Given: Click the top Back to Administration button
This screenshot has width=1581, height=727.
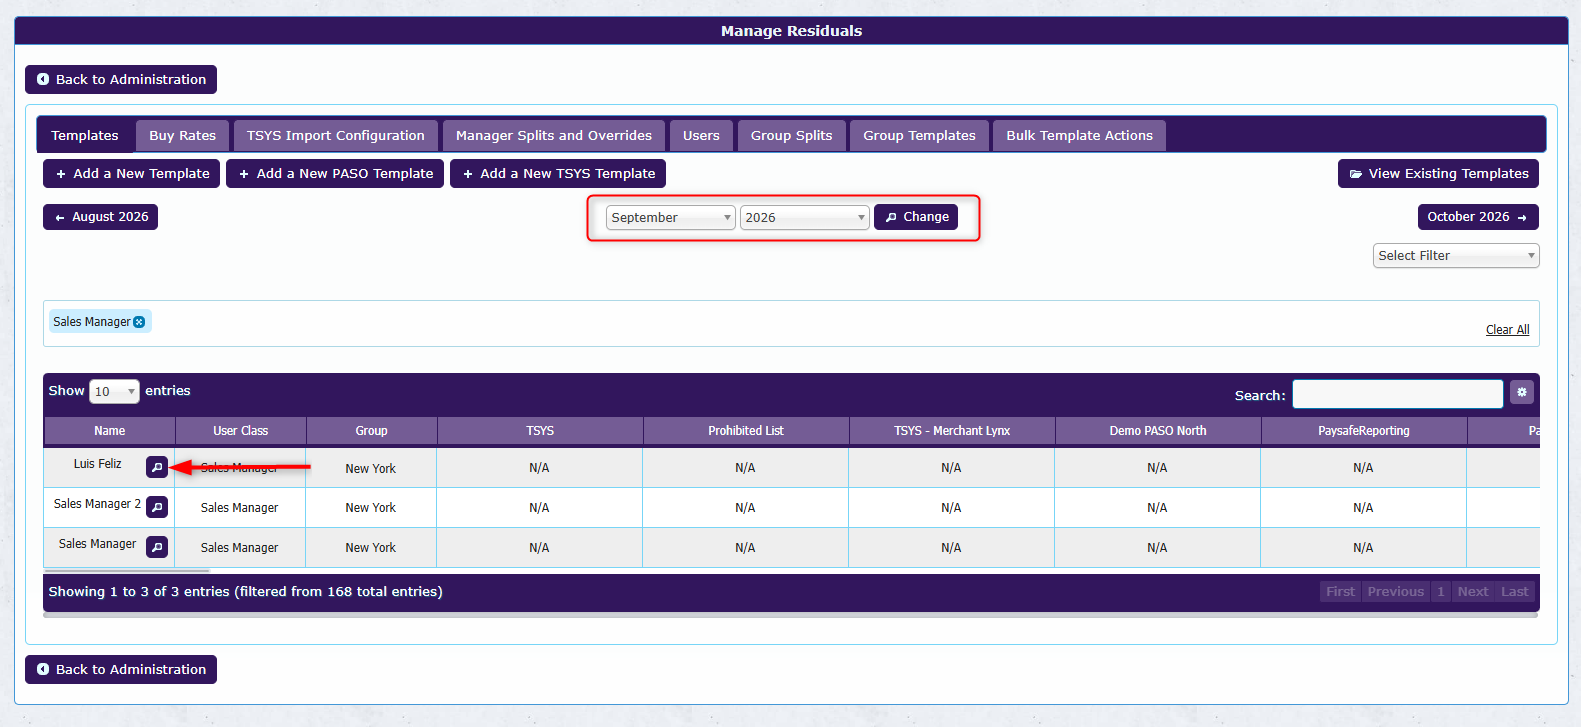Looking at the screenshot, I should (x=121, y=79).
